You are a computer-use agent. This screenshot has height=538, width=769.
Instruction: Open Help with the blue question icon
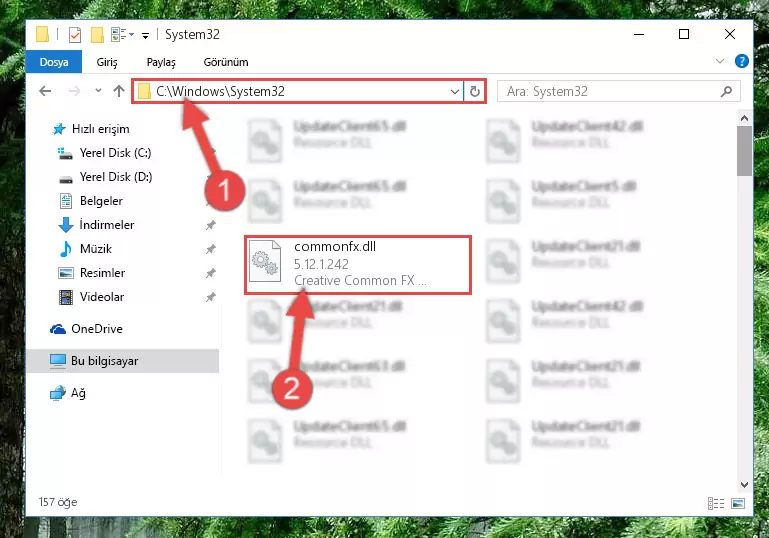pyautogui.click(x=742, y=61)
